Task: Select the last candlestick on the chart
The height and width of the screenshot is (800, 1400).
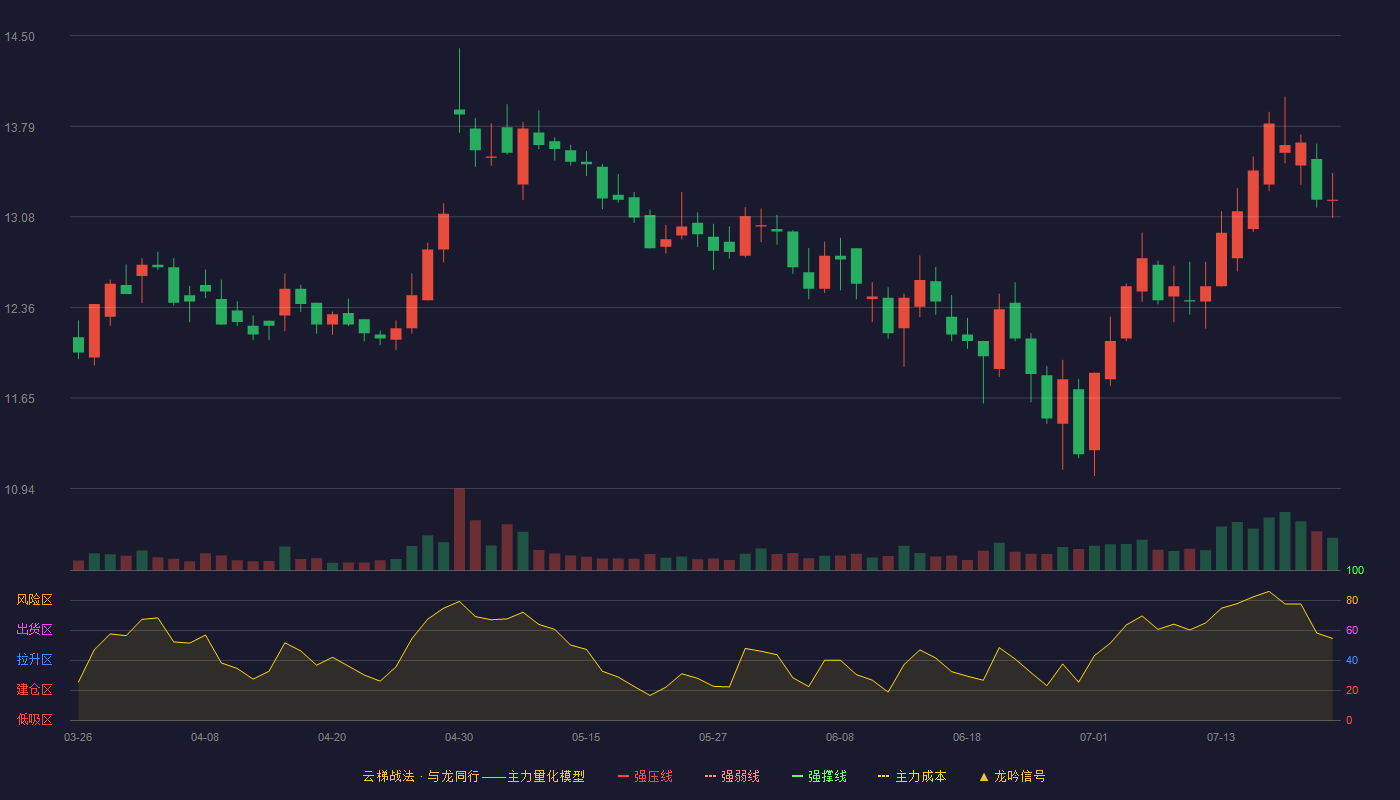Action: [x=1332, y=200]
